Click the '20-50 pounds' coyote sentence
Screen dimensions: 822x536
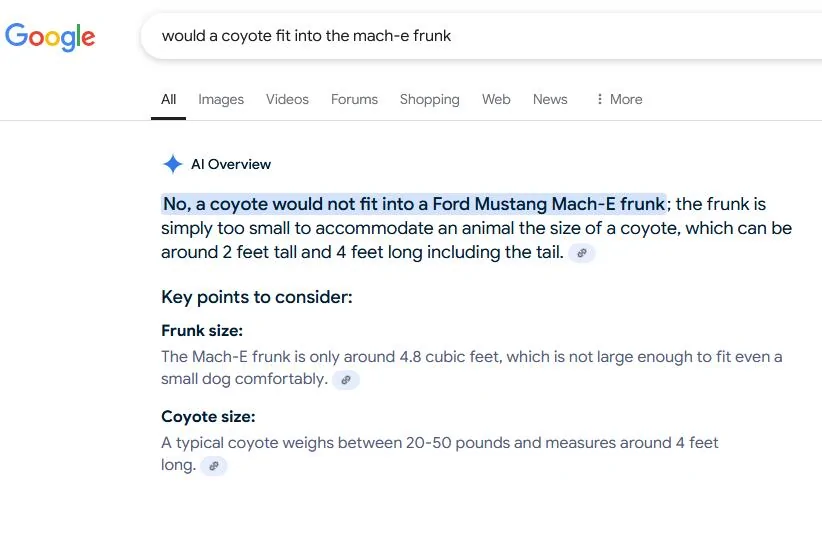coord(439,454)
